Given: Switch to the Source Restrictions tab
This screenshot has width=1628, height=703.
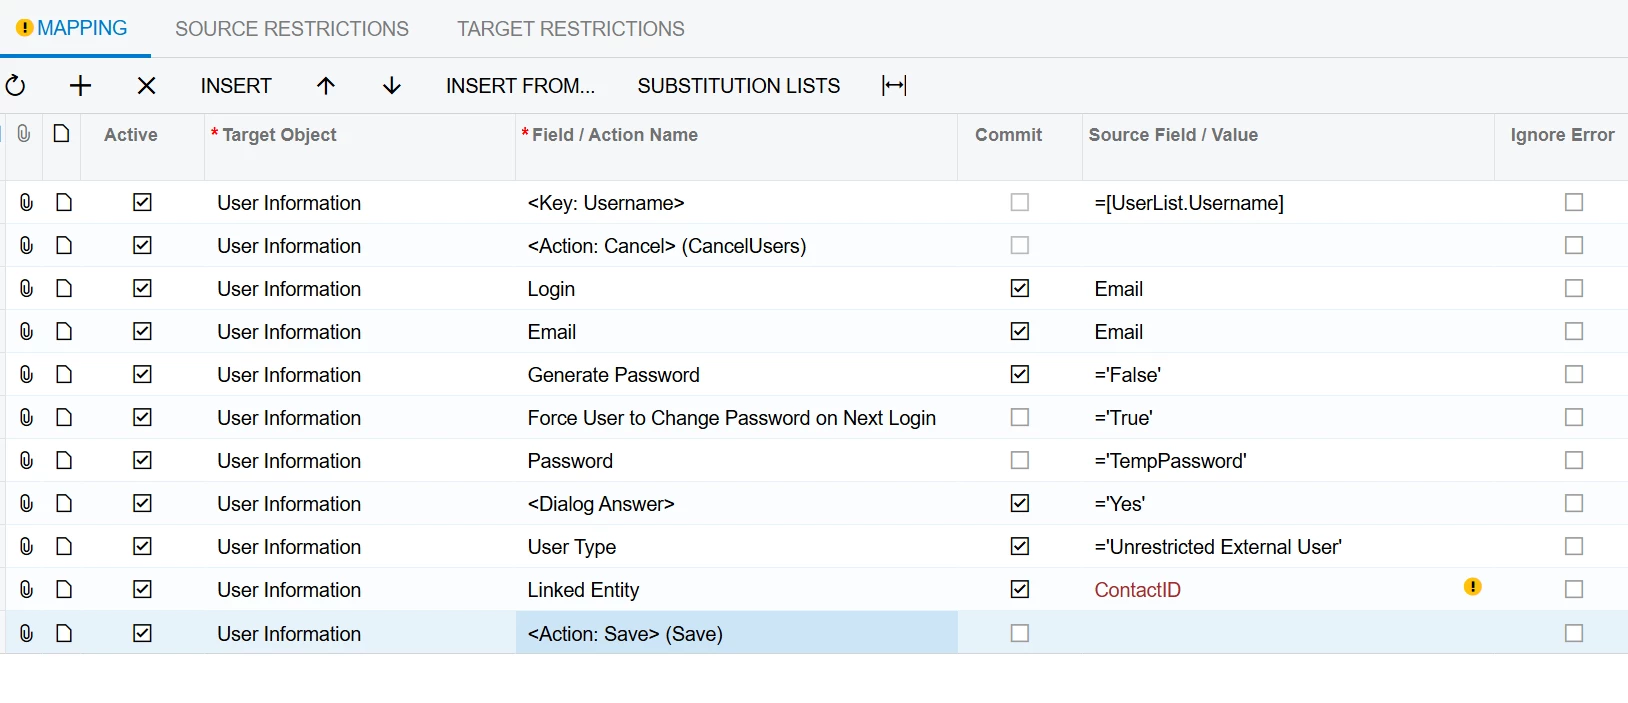Looking at the screenshot, I should pyautogui.click(x=292, y=29).
